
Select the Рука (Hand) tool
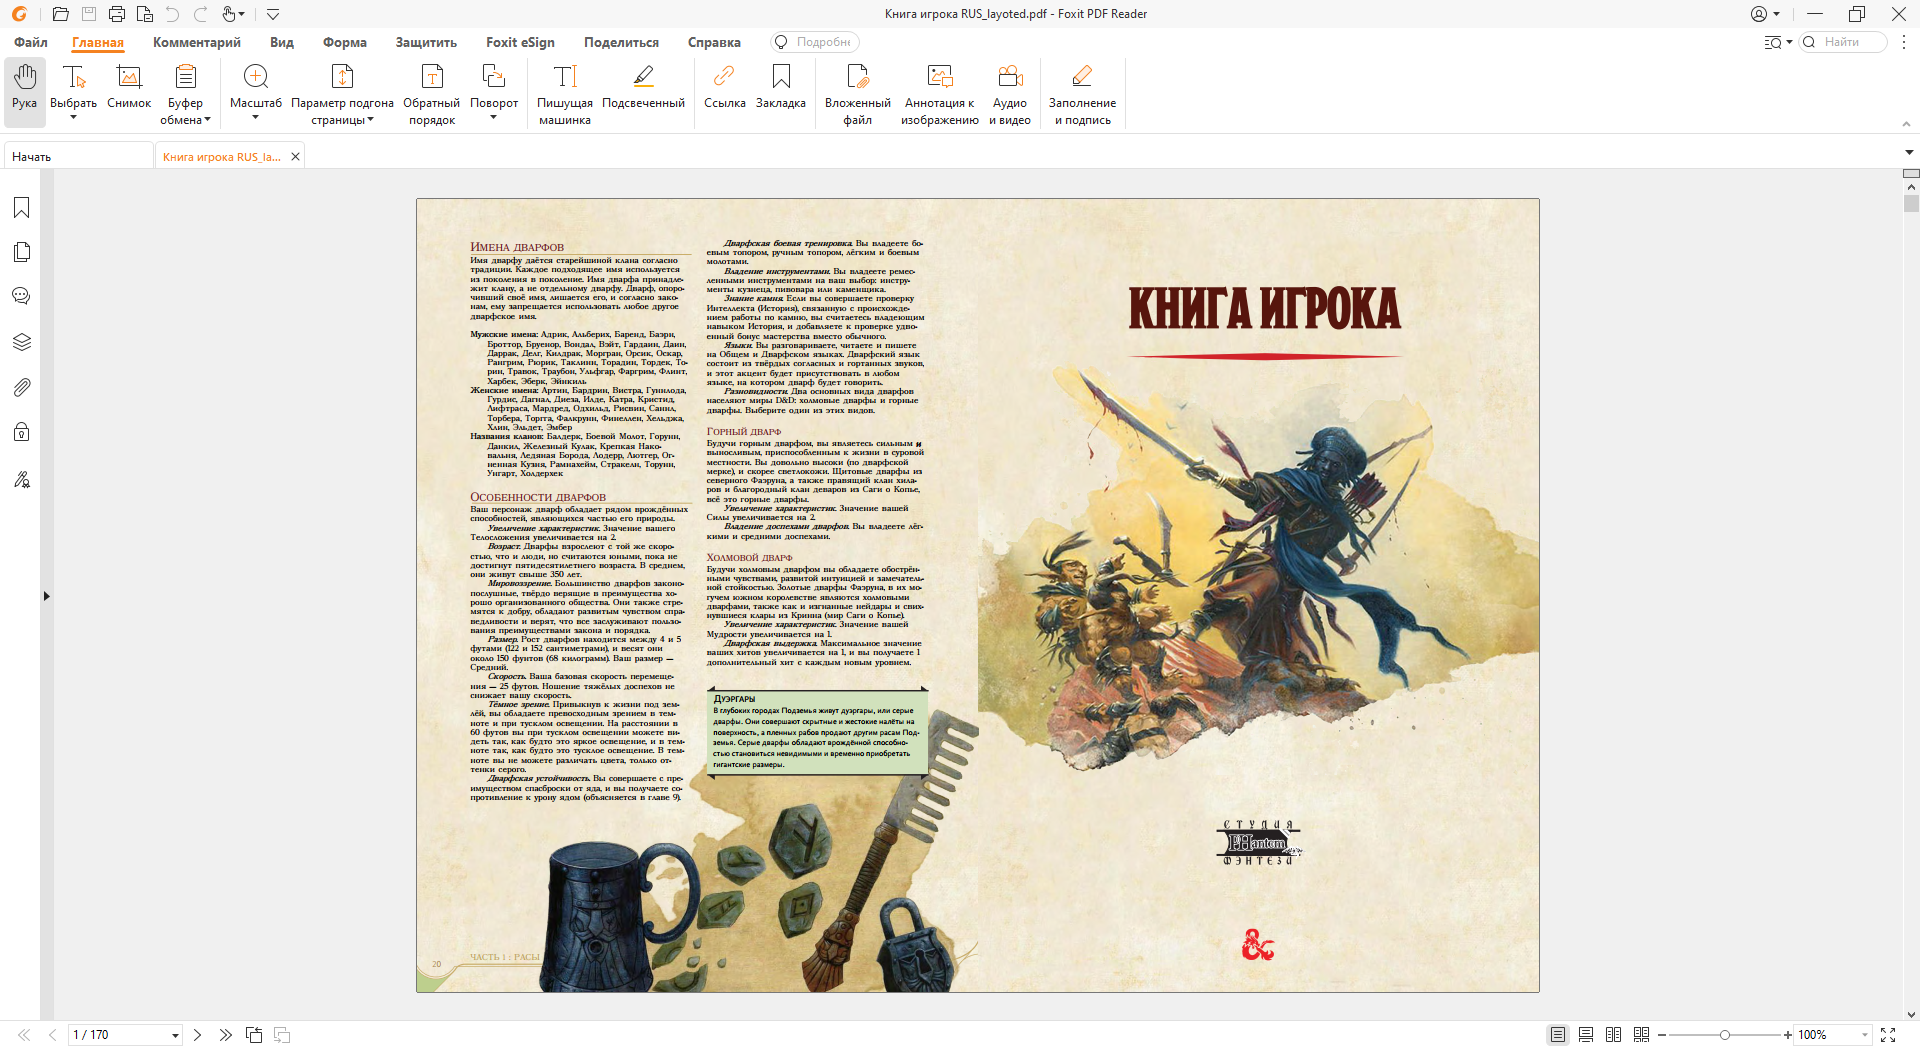point(25,92)
